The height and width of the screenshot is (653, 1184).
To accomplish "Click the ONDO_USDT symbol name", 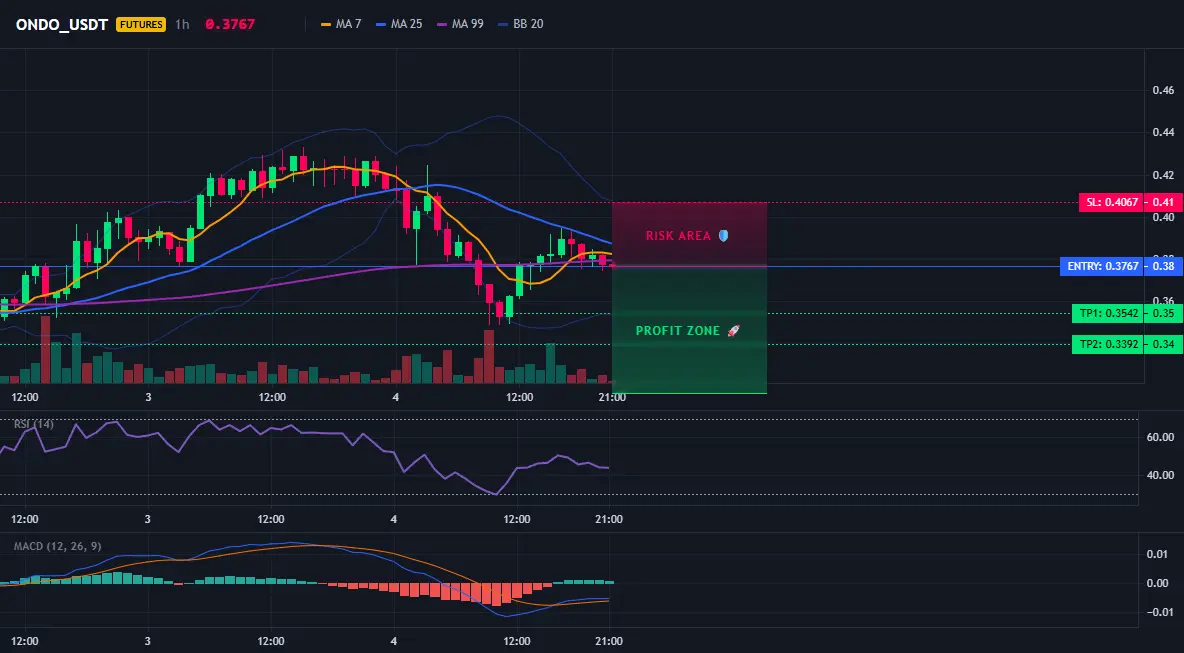I will click(62, 24).
